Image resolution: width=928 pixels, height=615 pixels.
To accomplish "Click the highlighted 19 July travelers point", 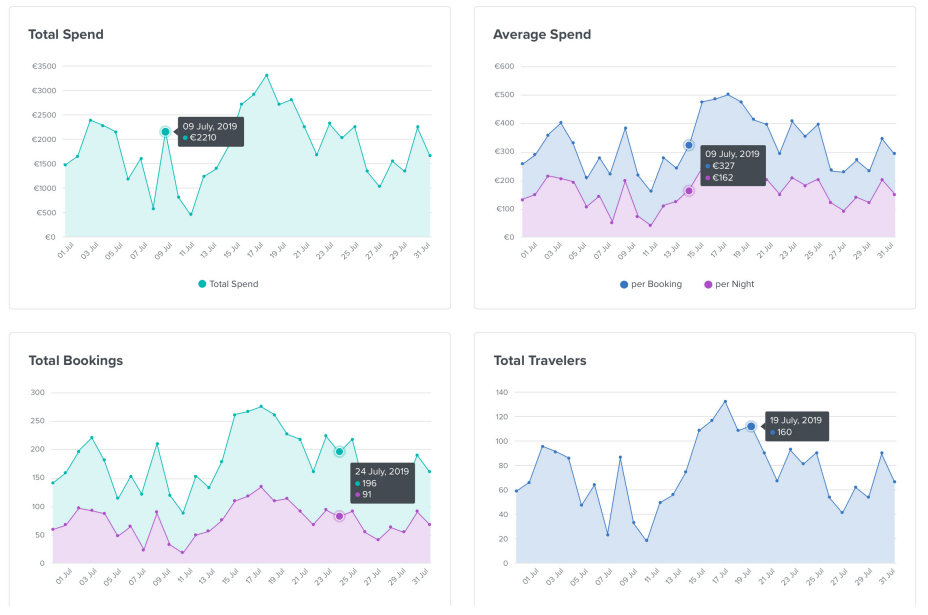I will [751, 426].
